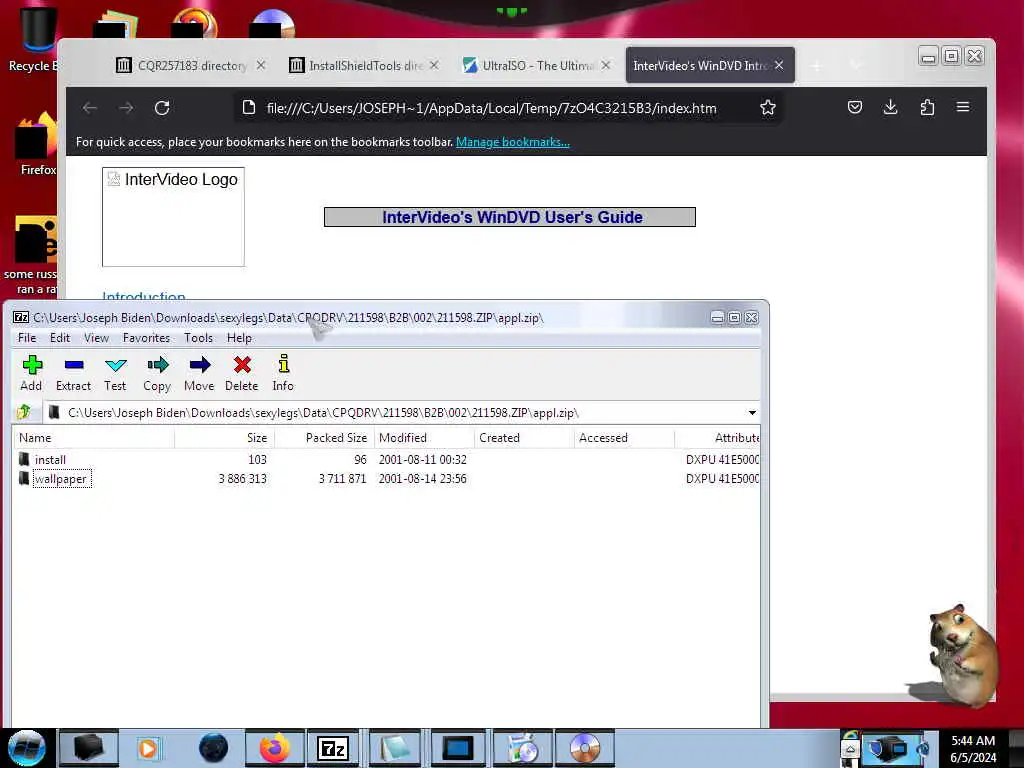Viewport: 1024px width, 768px height.
Task: Click the Add button in 7-Zip toolbar
Action: pyautogui.click(x=31, y=373)
